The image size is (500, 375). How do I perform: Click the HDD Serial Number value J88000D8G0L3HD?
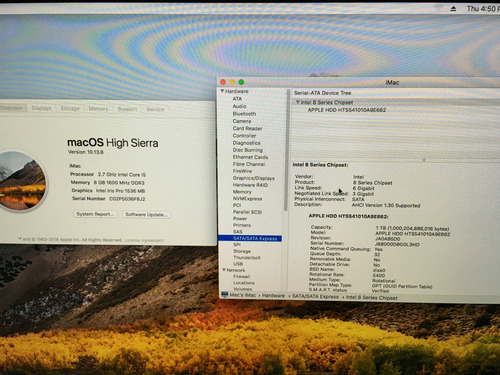click(x=397, y=245)
